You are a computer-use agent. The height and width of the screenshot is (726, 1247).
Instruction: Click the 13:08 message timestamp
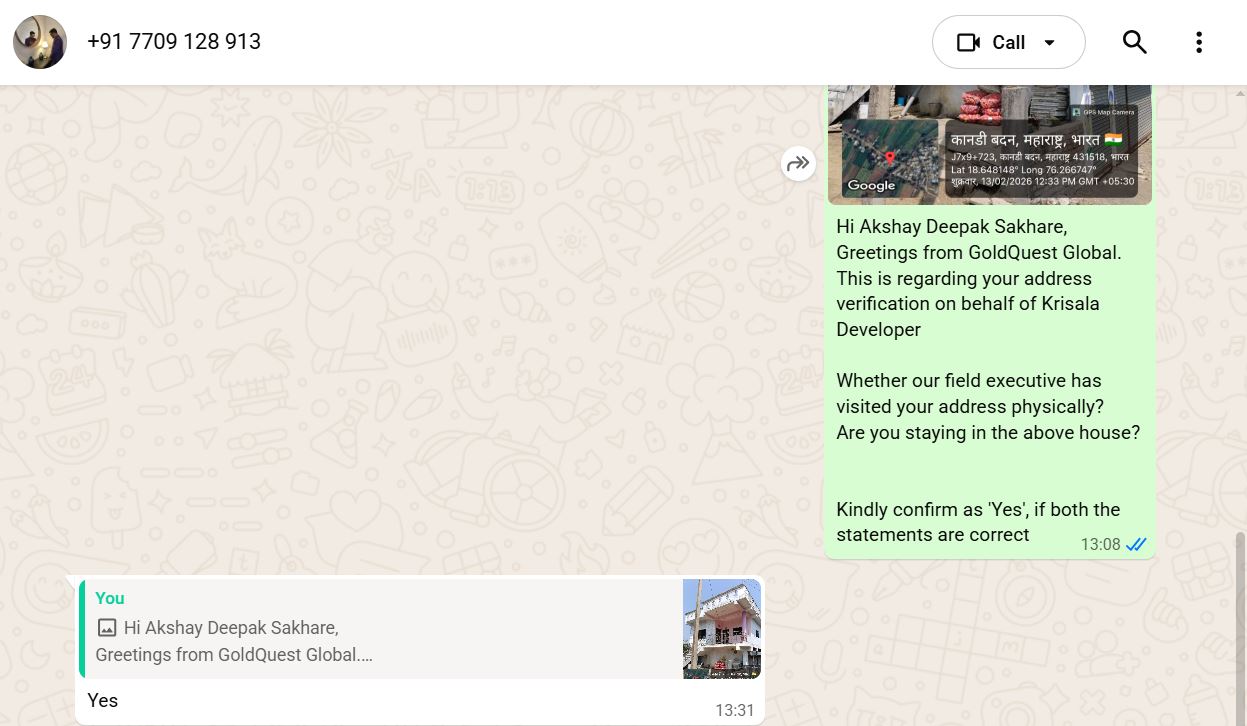pyautogui.click(x=1100, y=545)
